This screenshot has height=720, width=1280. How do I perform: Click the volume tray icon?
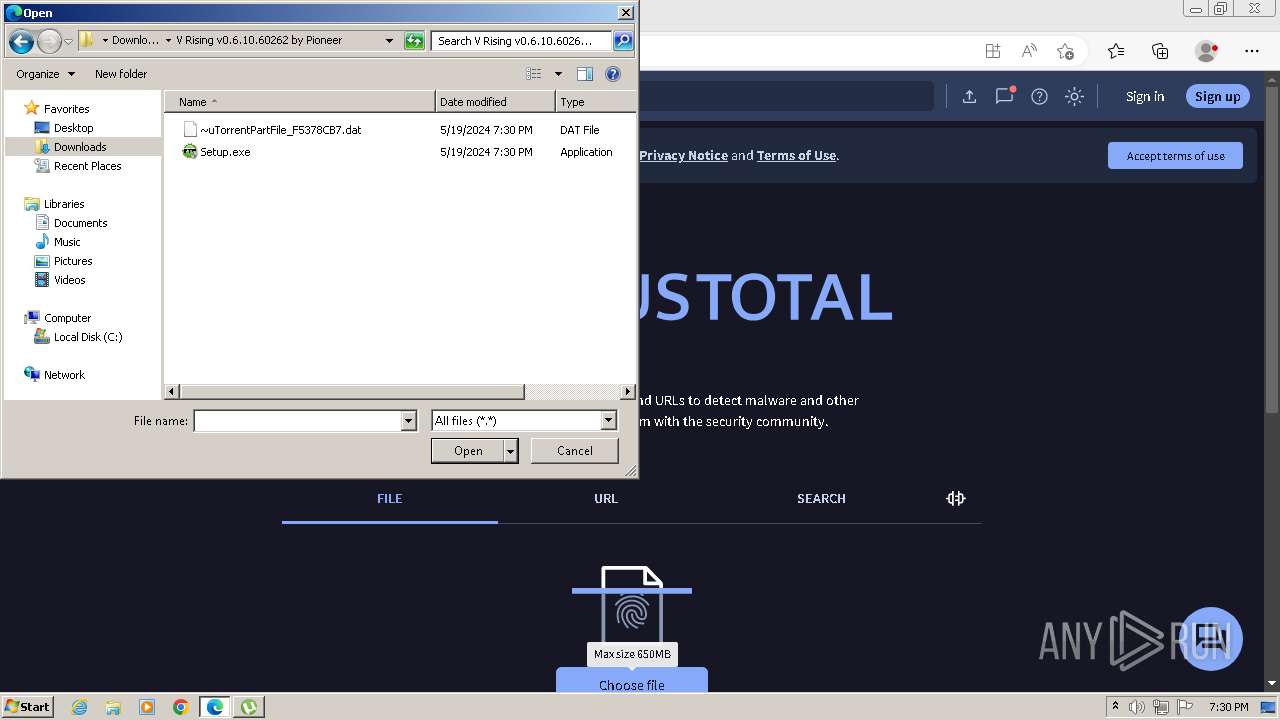pos(1138,707)
